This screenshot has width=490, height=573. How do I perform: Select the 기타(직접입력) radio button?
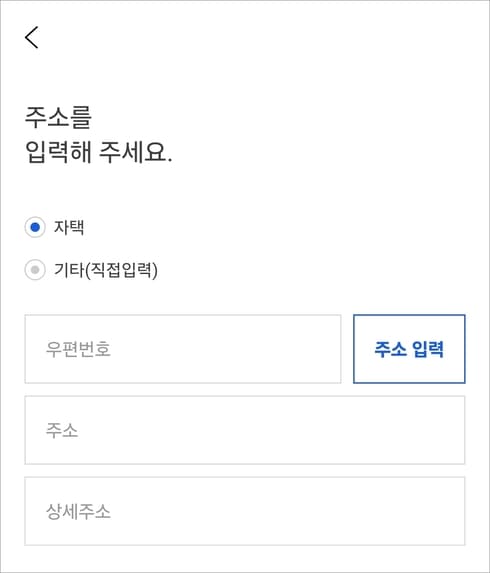click(x=35, y=270)
